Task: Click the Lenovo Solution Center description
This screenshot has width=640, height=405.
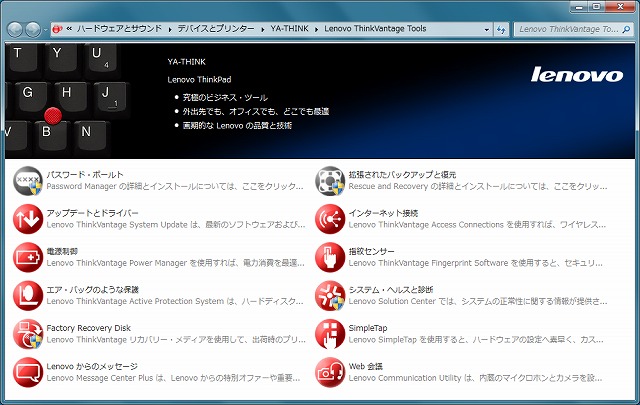Action: tap(478, 301)
